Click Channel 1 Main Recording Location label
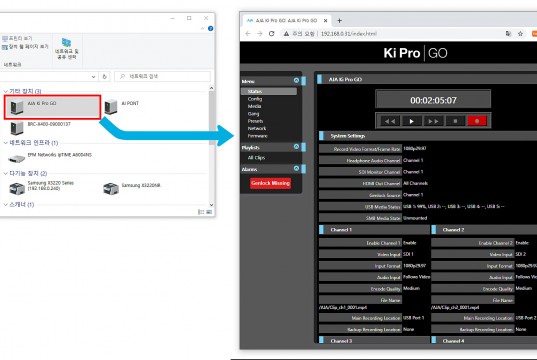Image resolution: width=537 pixels, height=360 pixels. tap(360, 318)
